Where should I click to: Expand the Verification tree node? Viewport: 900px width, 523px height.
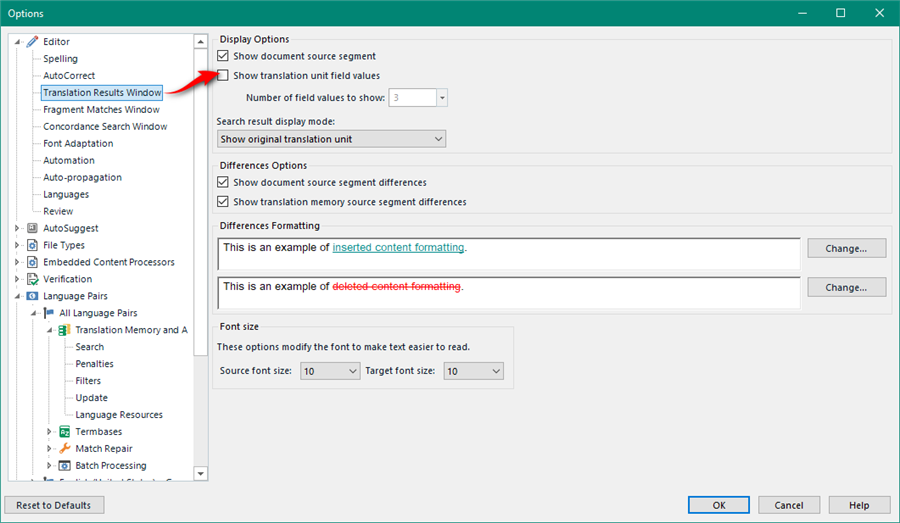17,279
